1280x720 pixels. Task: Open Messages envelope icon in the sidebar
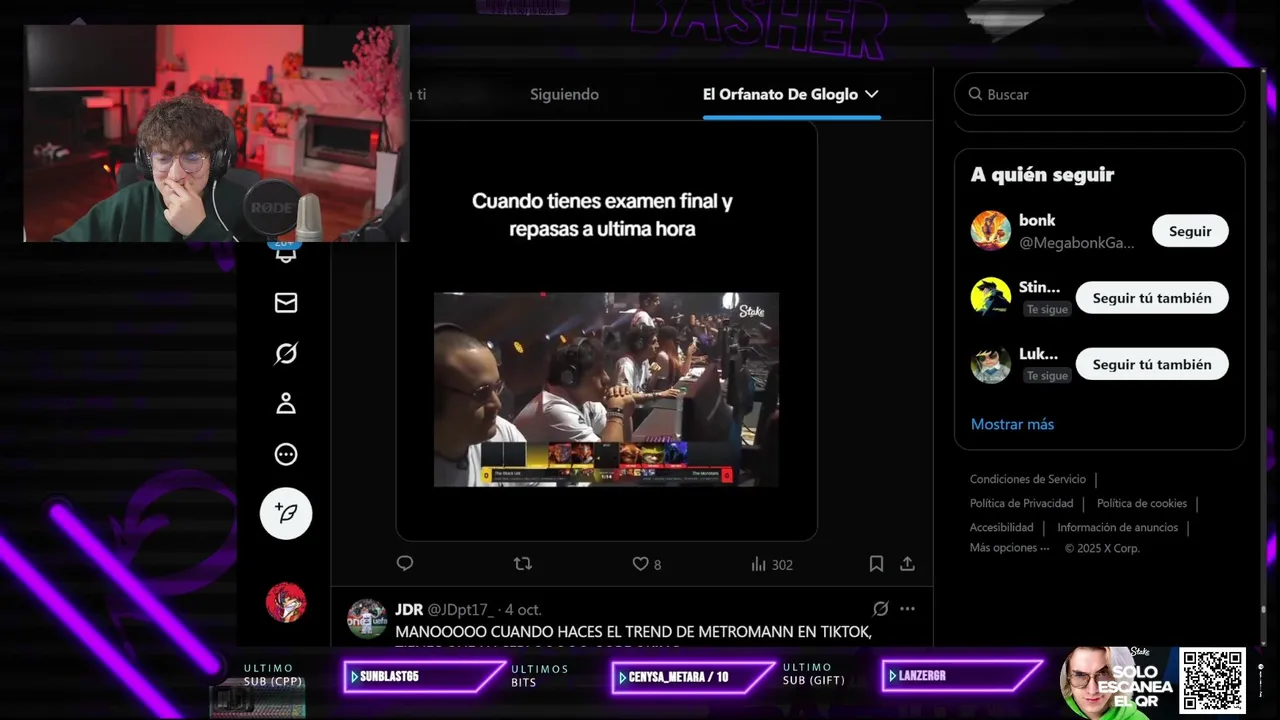coord(286,302)
